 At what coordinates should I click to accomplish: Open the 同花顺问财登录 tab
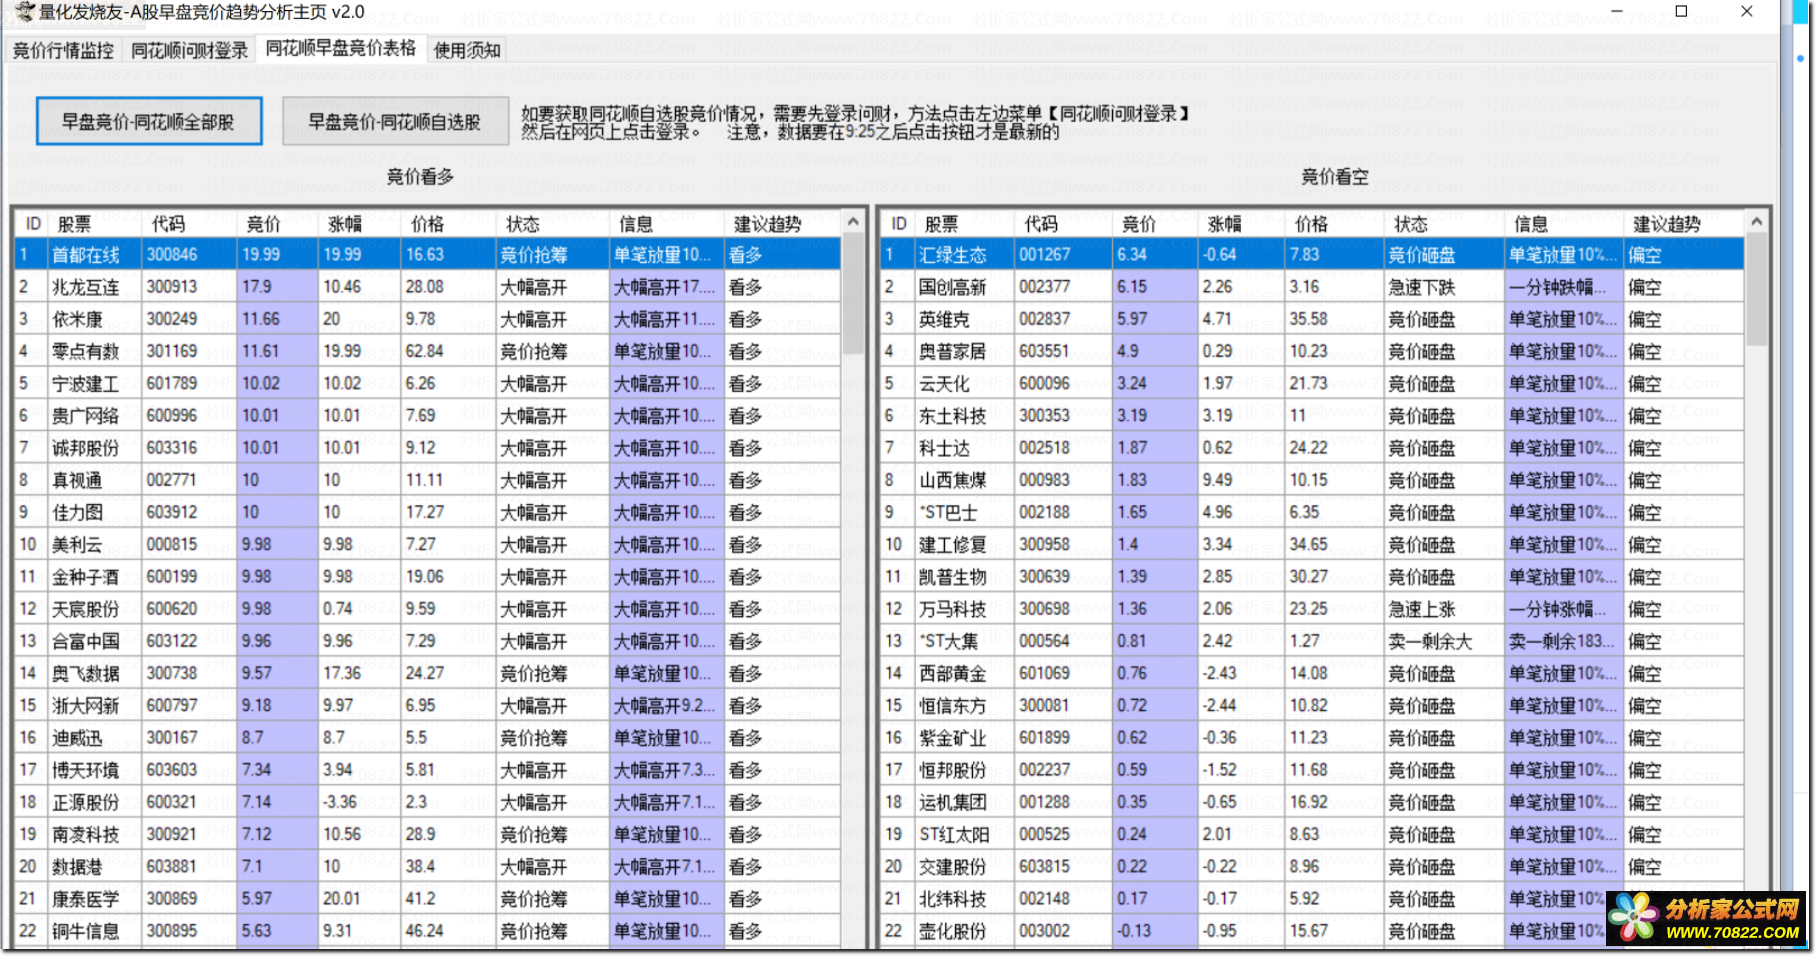tap(190, 50)
